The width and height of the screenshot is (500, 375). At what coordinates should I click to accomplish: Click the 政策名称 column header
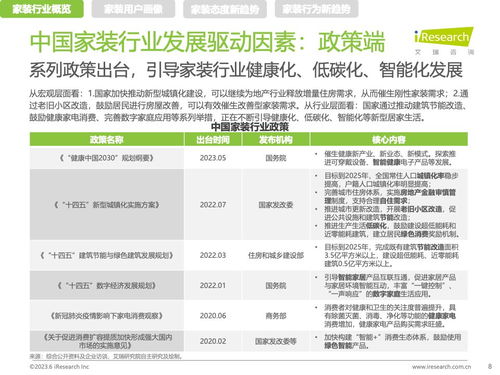tap(107, 139)
